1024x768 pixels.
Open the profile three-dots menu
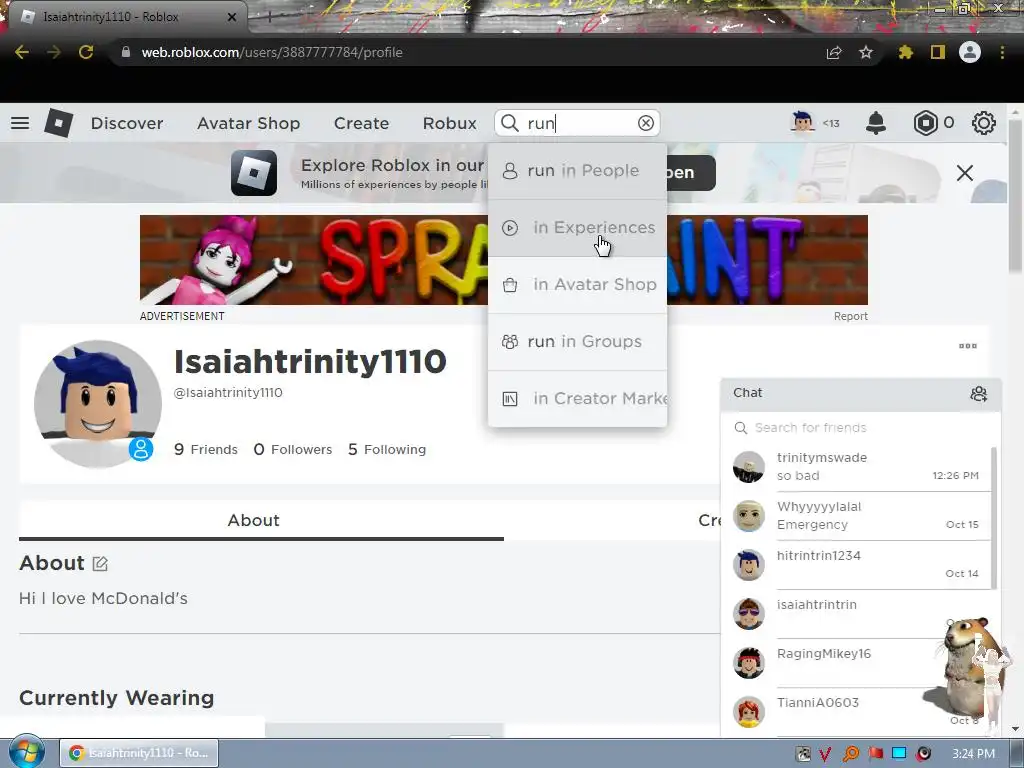pos(967,346)
